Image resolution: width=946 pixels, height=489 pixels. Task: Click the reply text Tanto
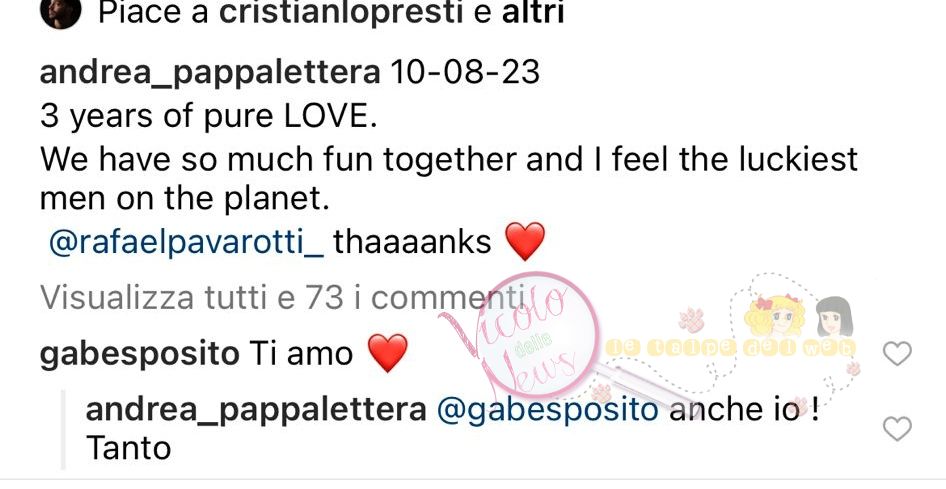pos(129,449)
